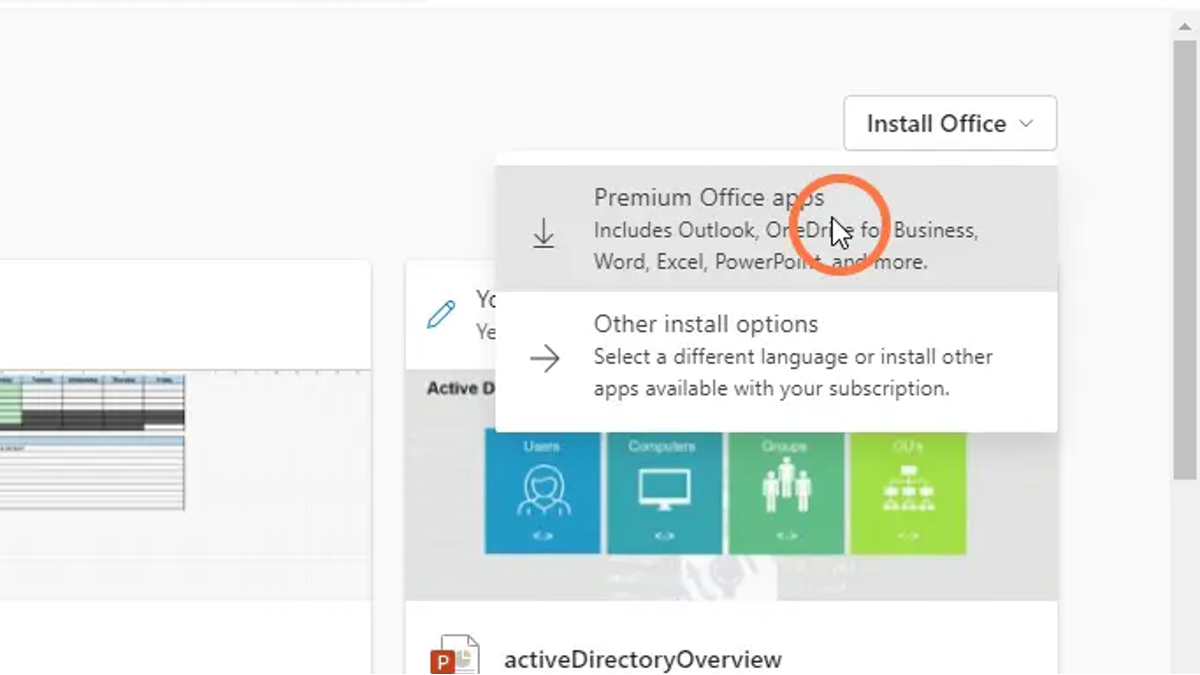The image size is (1200, 675).
Task: Open the PowerPoint file icon for activeDirectoryOverview
Action: point(454,655)
